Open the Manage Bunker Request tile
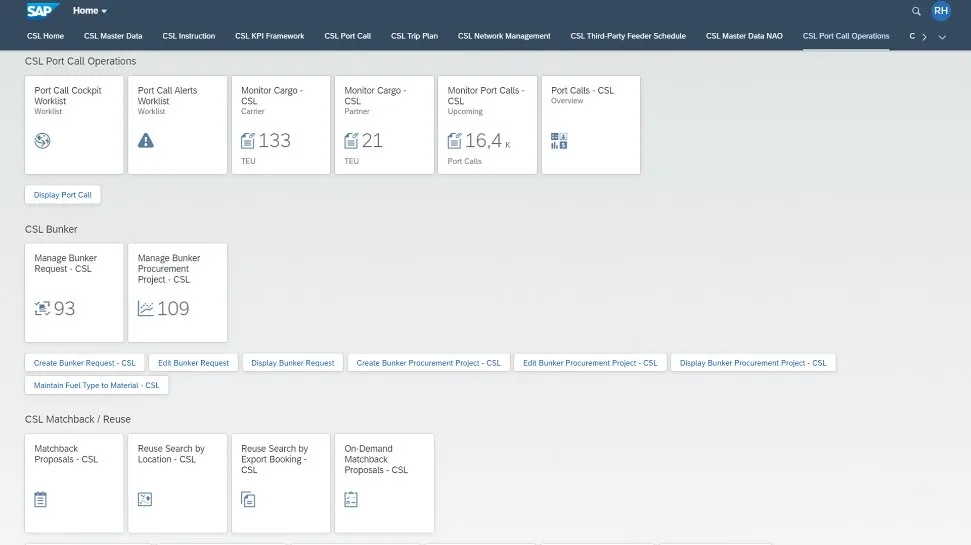The width and height of the screenshot is (971, 545). (74, 292)
